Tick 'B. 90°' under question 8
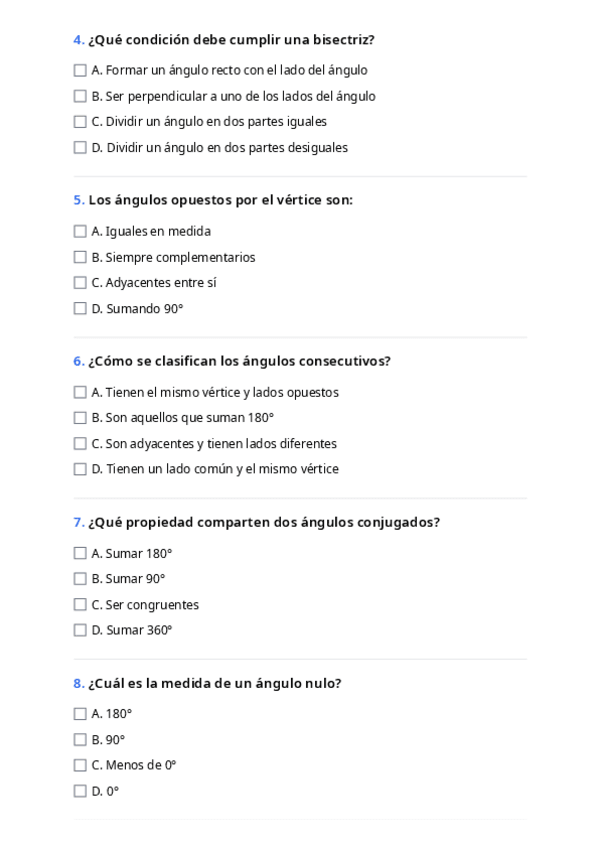Image resolution: width=600 pixels, height=848 pixels. [x=80, y=740]
